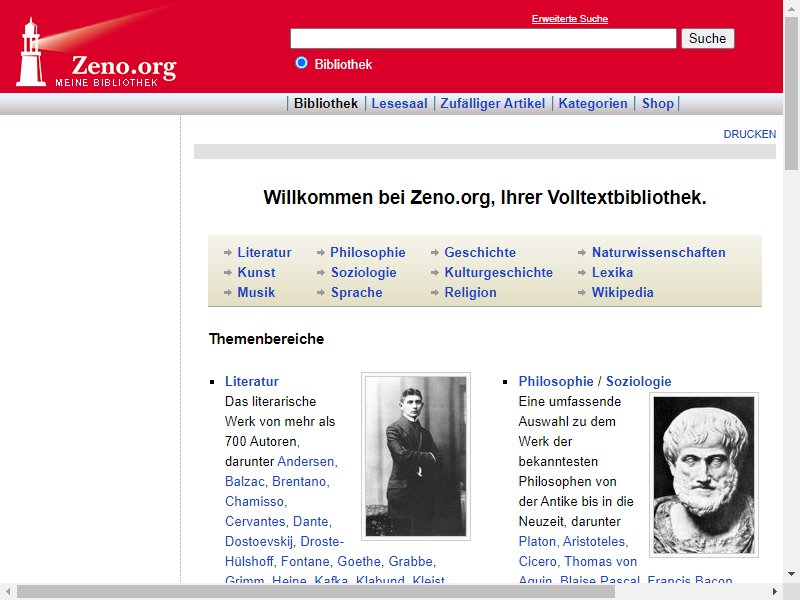Open Soziologie in the category box
Viewport: 800px width, 600px height.
coord(364,272)
